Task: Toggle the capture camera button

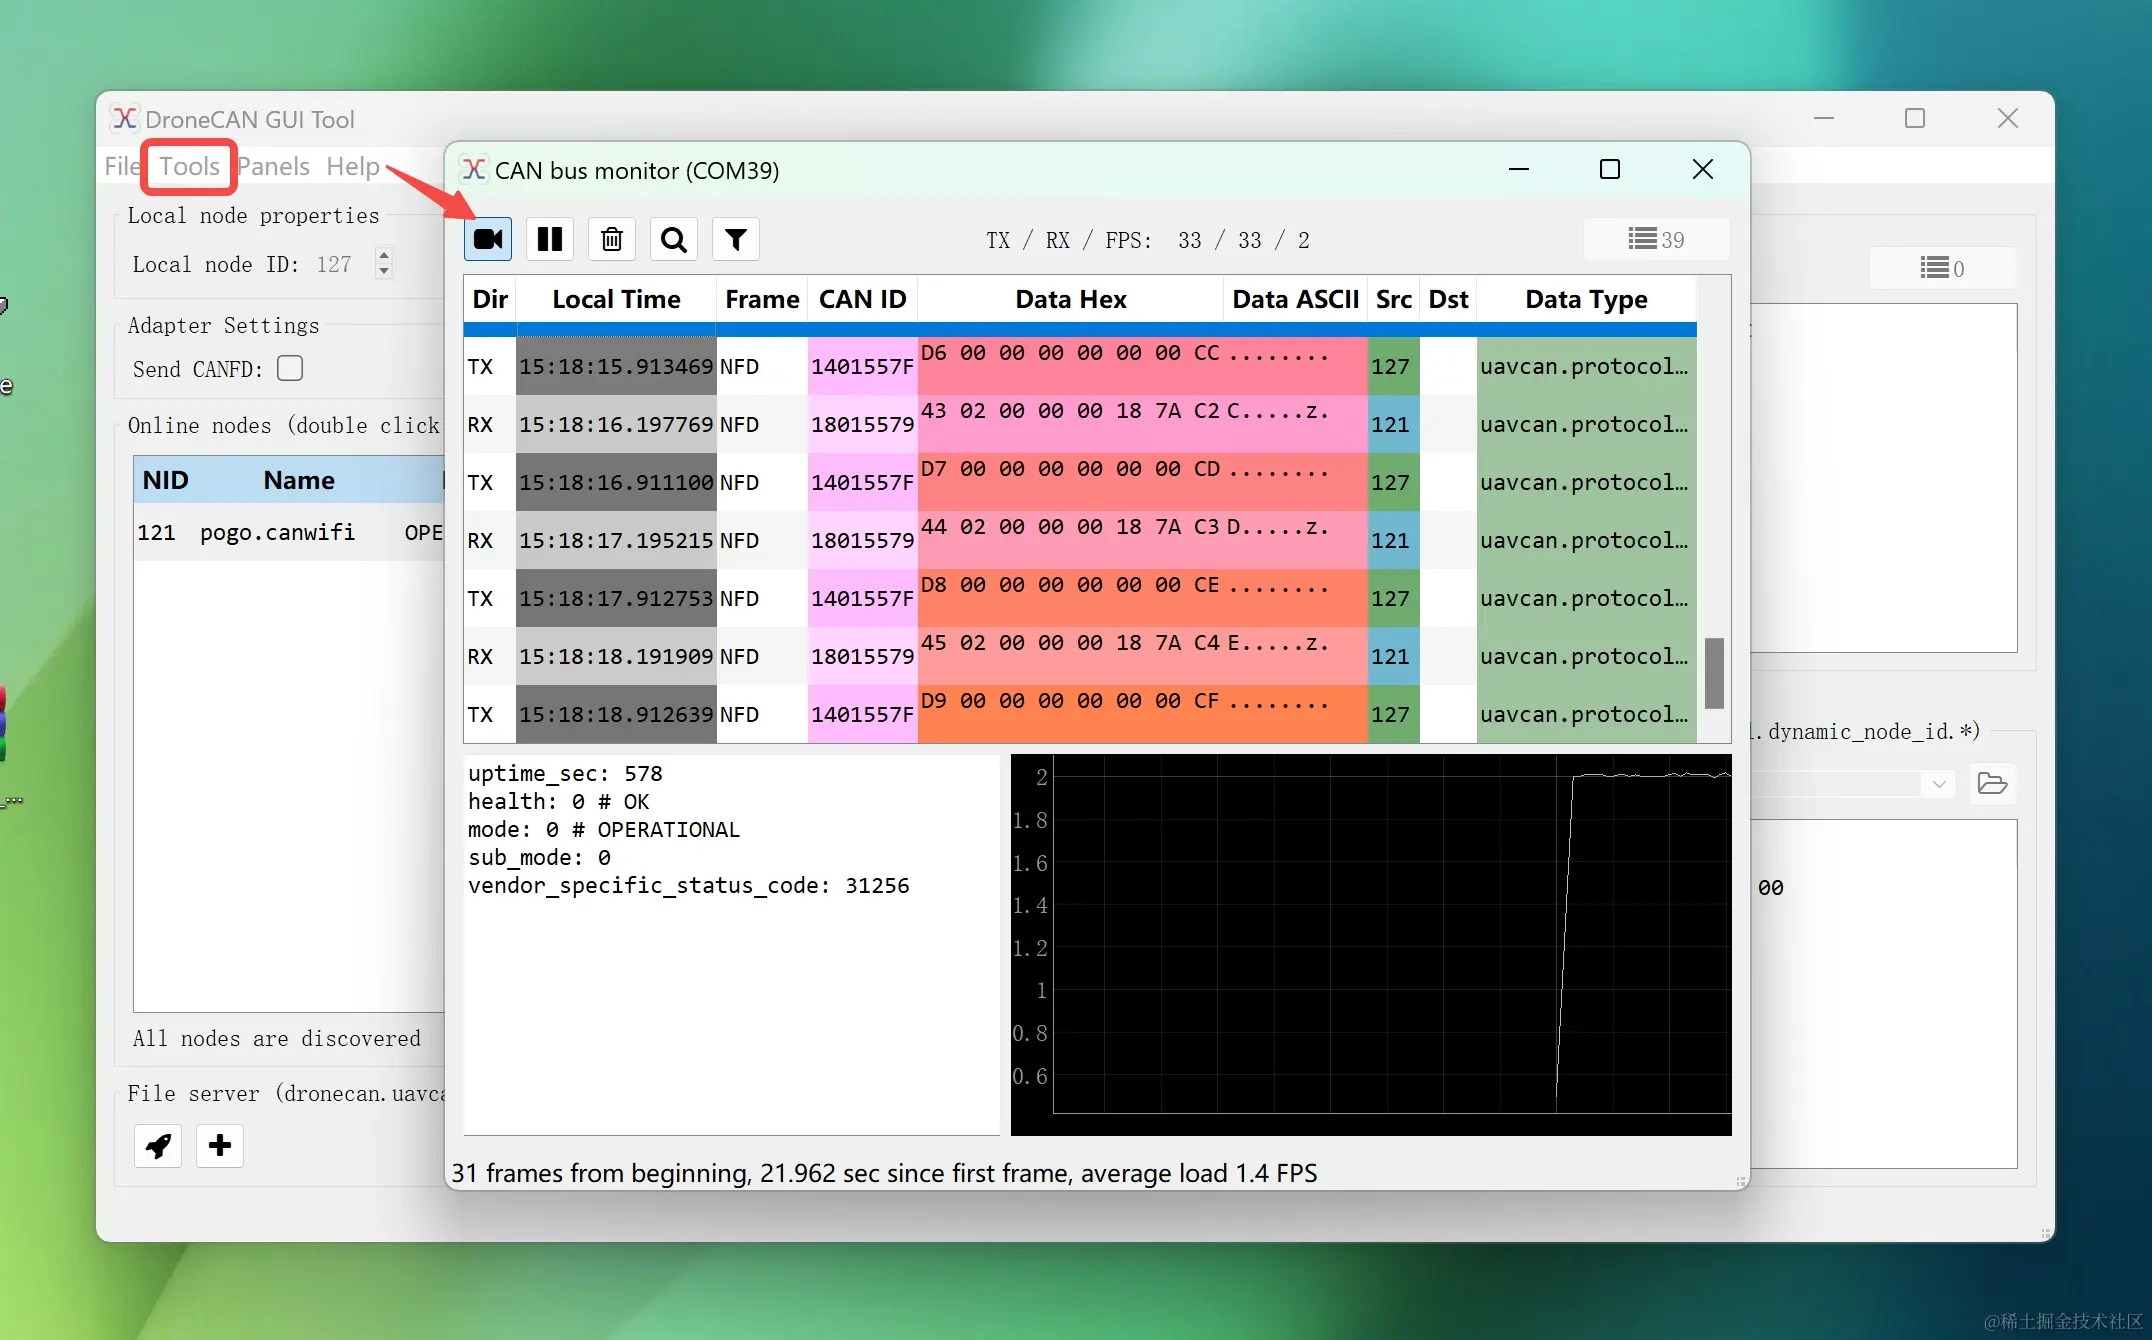Action: 488,239
